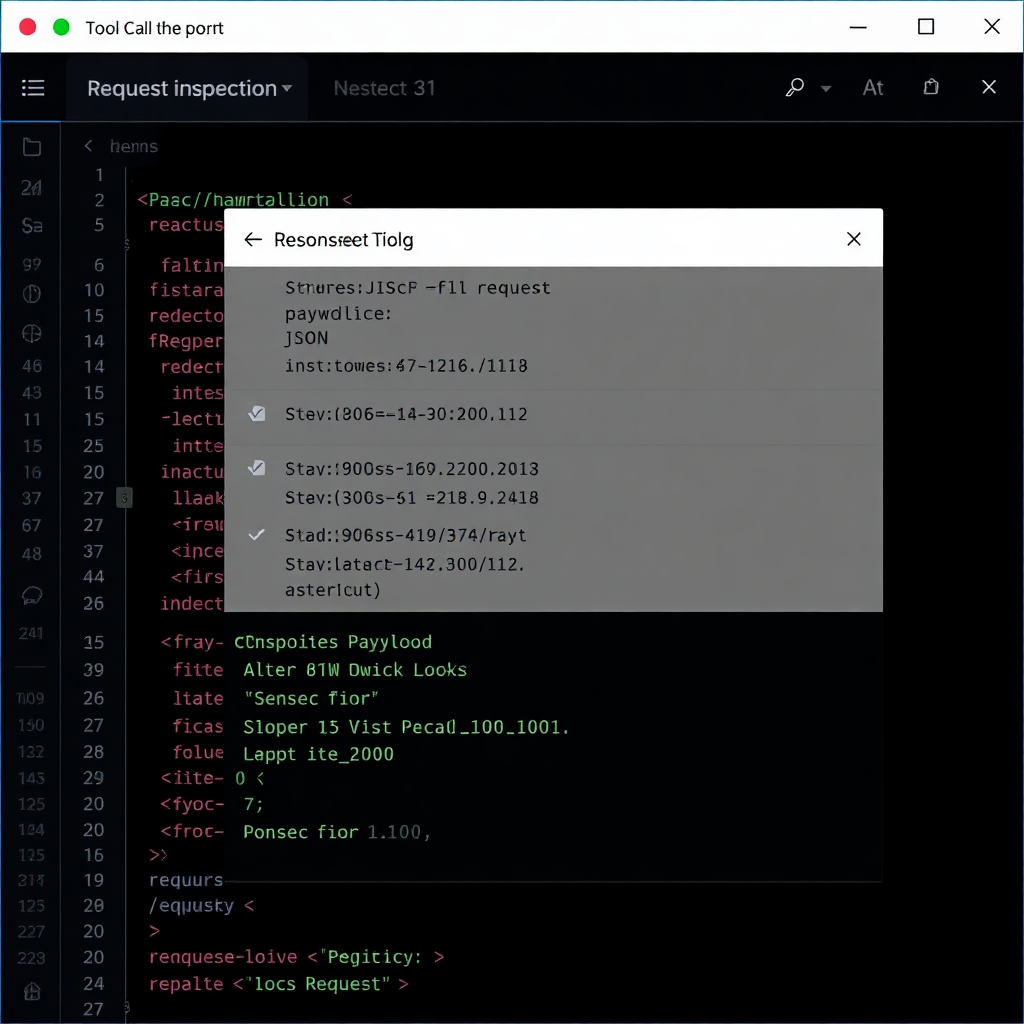Click the renquese-loive "Pegiticy: line
The width and height of the screenshot is (1024, 1024).
point(296,957)
